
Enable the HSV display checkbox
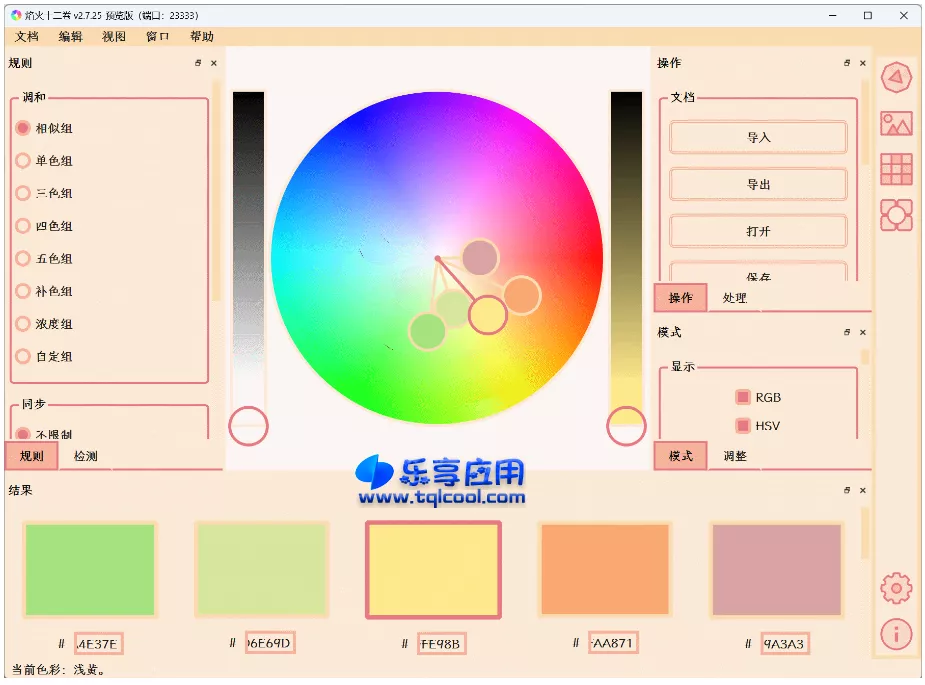[x=743, y=426]
